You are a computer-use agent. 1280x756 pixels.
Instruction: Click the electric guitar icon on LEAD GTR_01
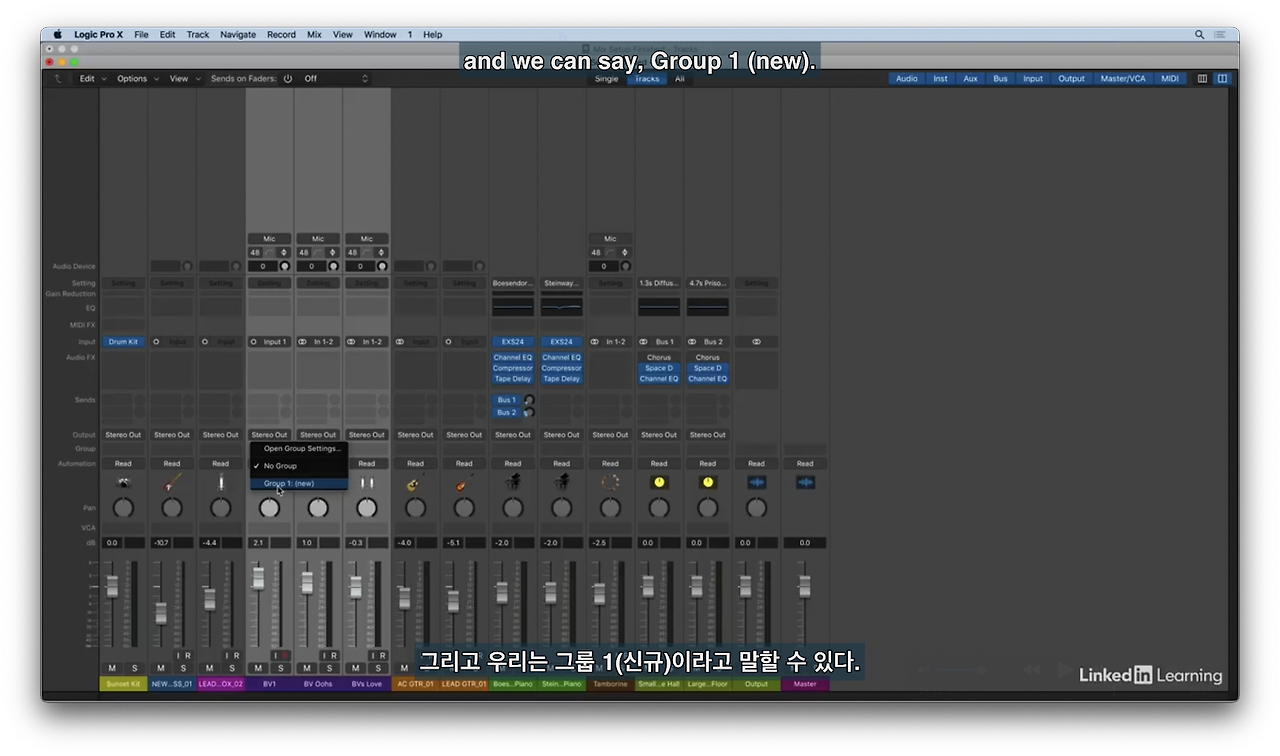click(x=464, y=483)
